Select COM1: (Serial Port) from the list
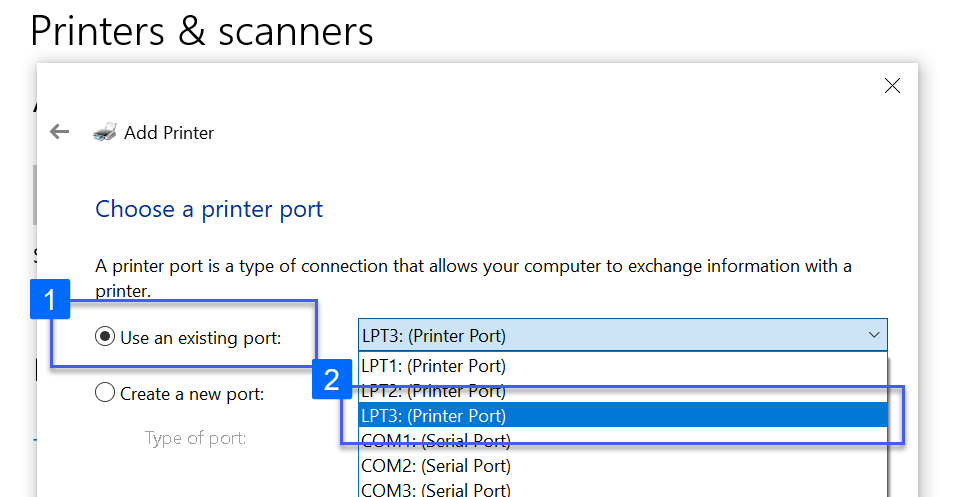 [x=436, y=440]
